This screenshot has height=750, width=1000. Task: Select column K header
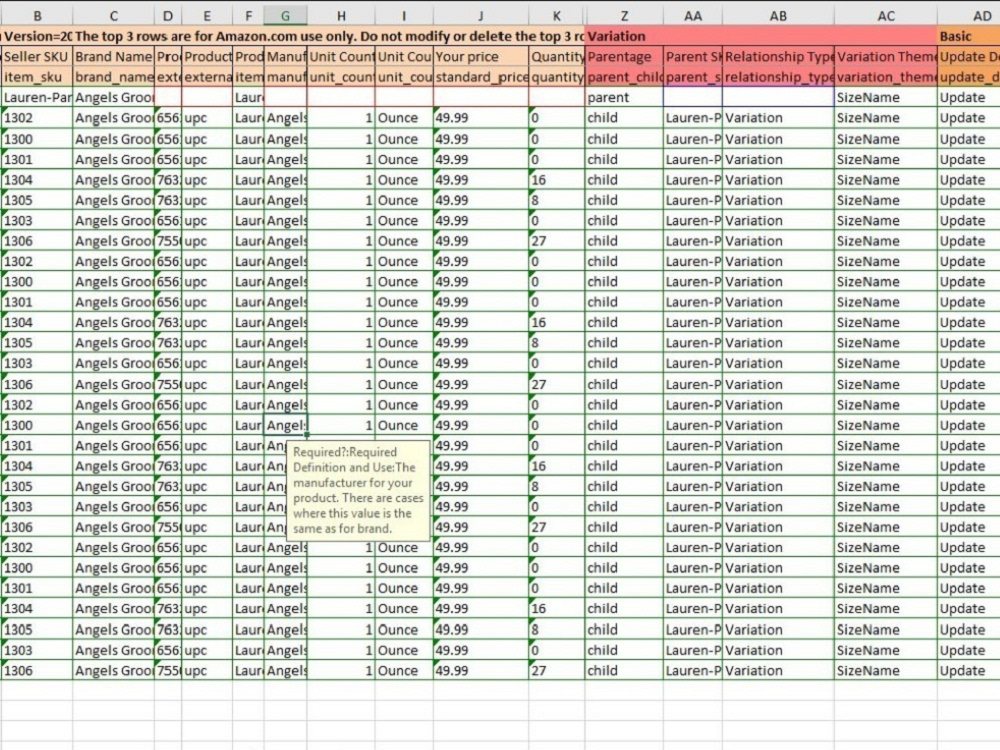pyautogui.click(x=557, y=16)
